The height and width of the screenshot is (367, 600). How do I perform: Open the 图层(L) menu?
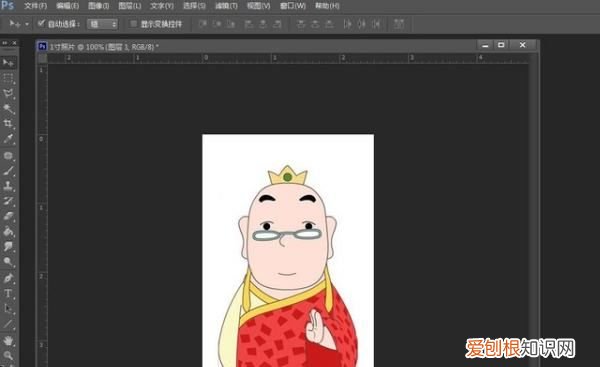(130, 6)
